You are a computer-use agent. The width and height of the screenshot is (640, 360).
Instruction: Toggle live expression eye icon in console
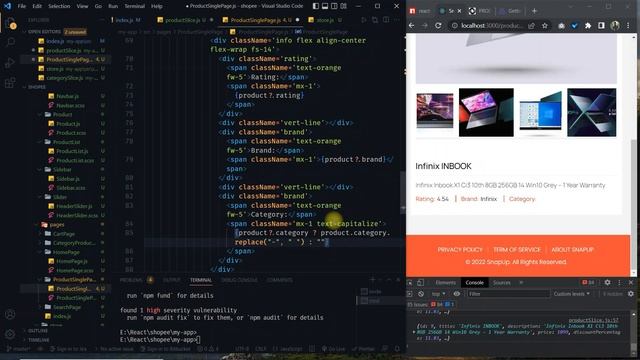point(457,294)
